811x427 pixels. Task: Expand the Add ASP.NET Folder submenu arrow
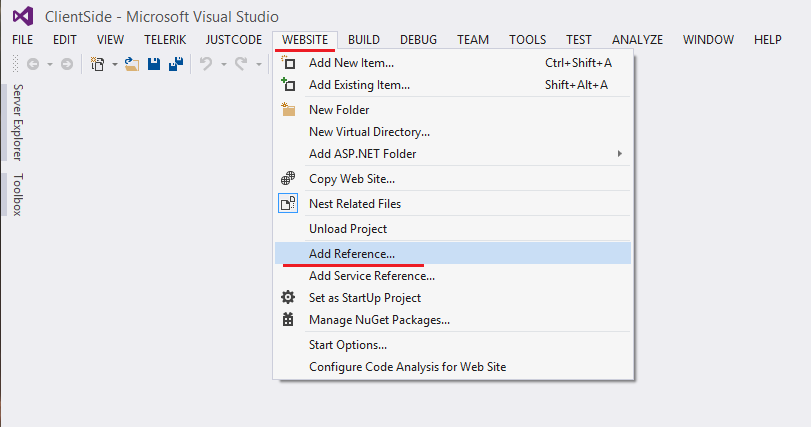pos(620,153)
